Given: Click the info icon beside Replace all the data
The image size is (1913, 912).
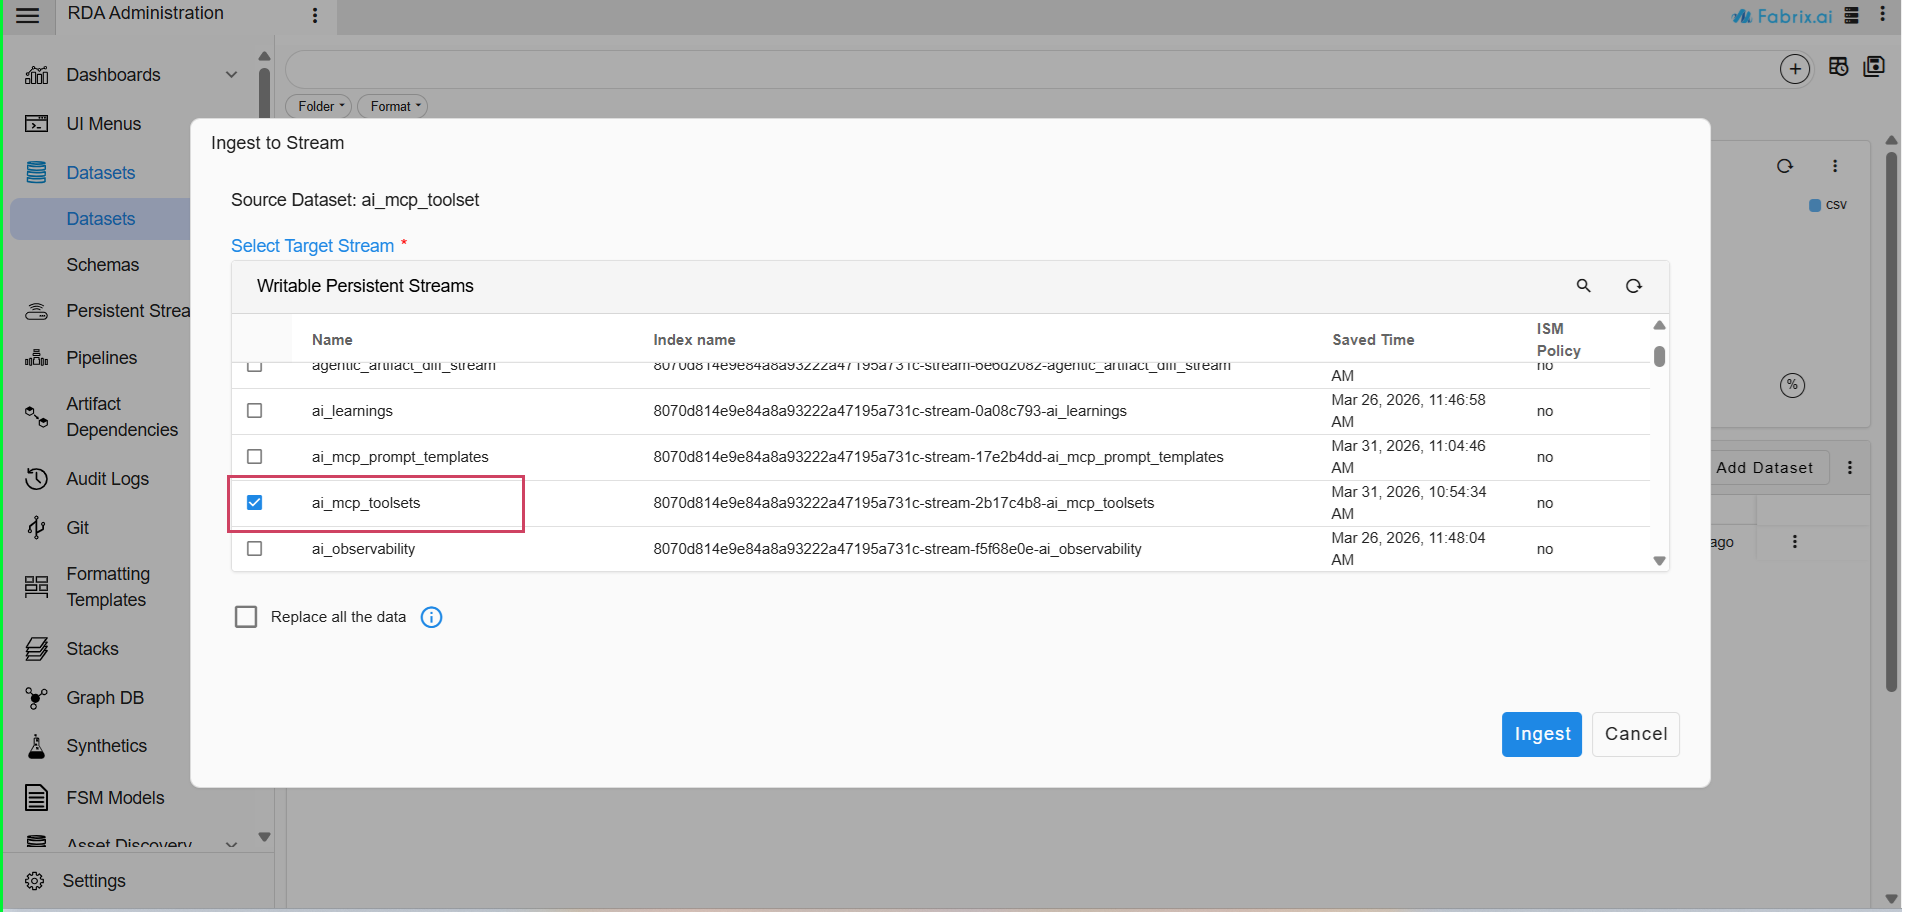Looking at the screenshot, I should point(431,617).
